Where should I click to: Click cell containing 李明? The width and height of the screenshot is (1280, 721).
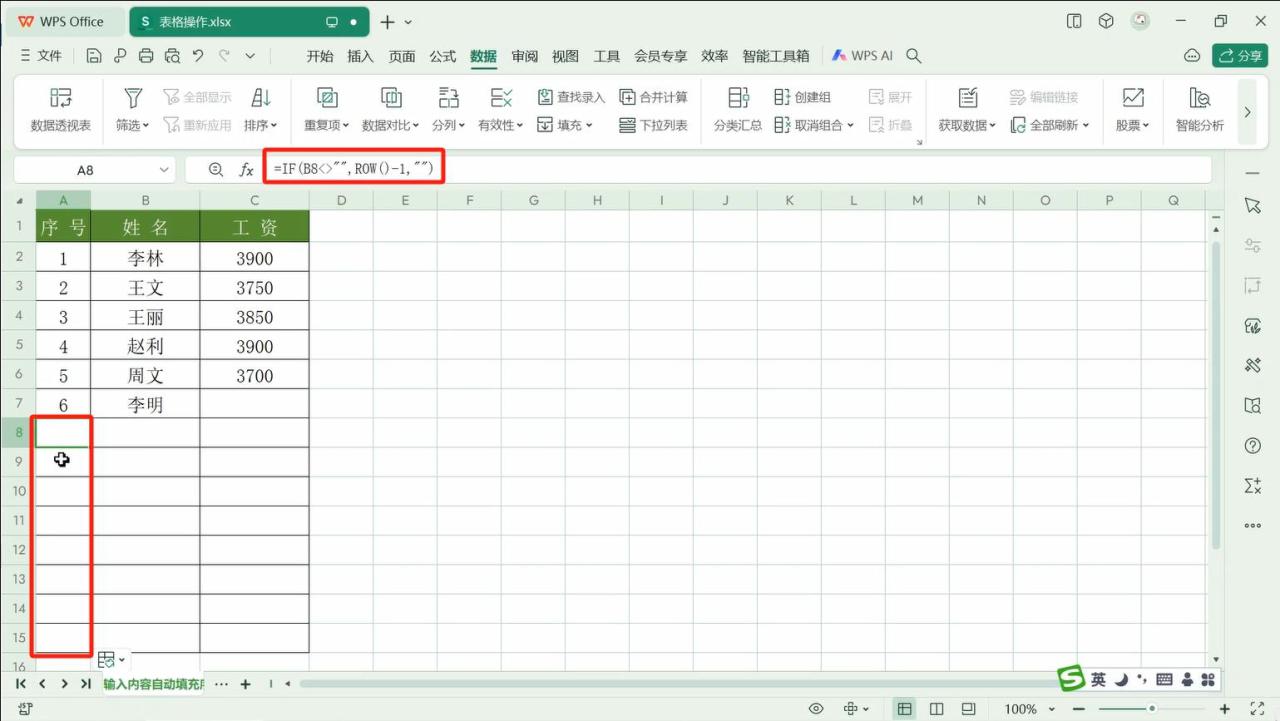point(145,405)
